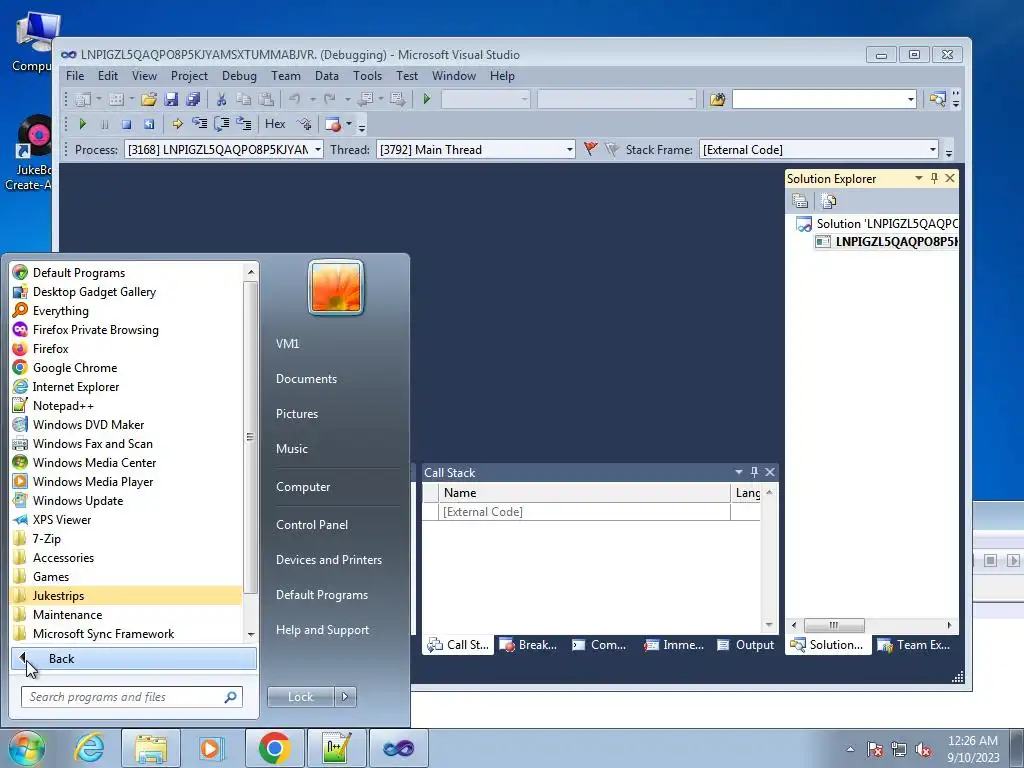
Task: Click the Breakpoints window icon in Debug toolbar
Action: click(x=332, y=124)
